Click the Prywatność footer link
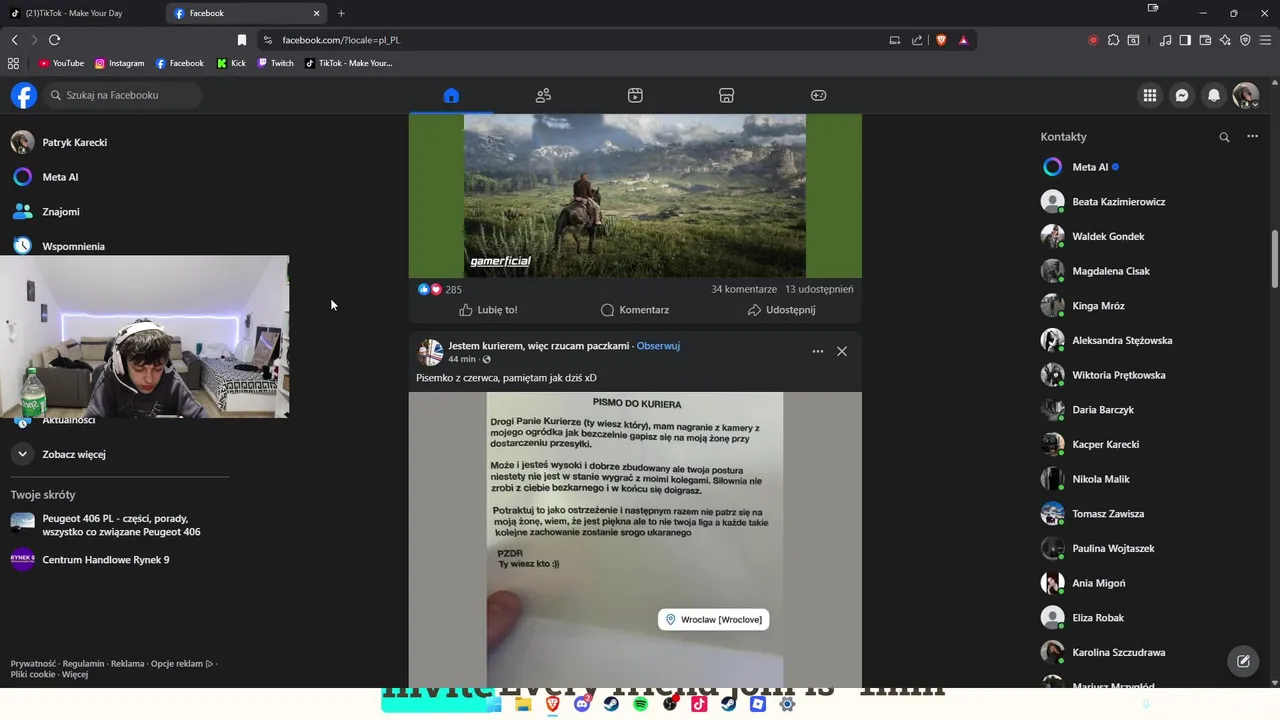 [x=33, y=664]
